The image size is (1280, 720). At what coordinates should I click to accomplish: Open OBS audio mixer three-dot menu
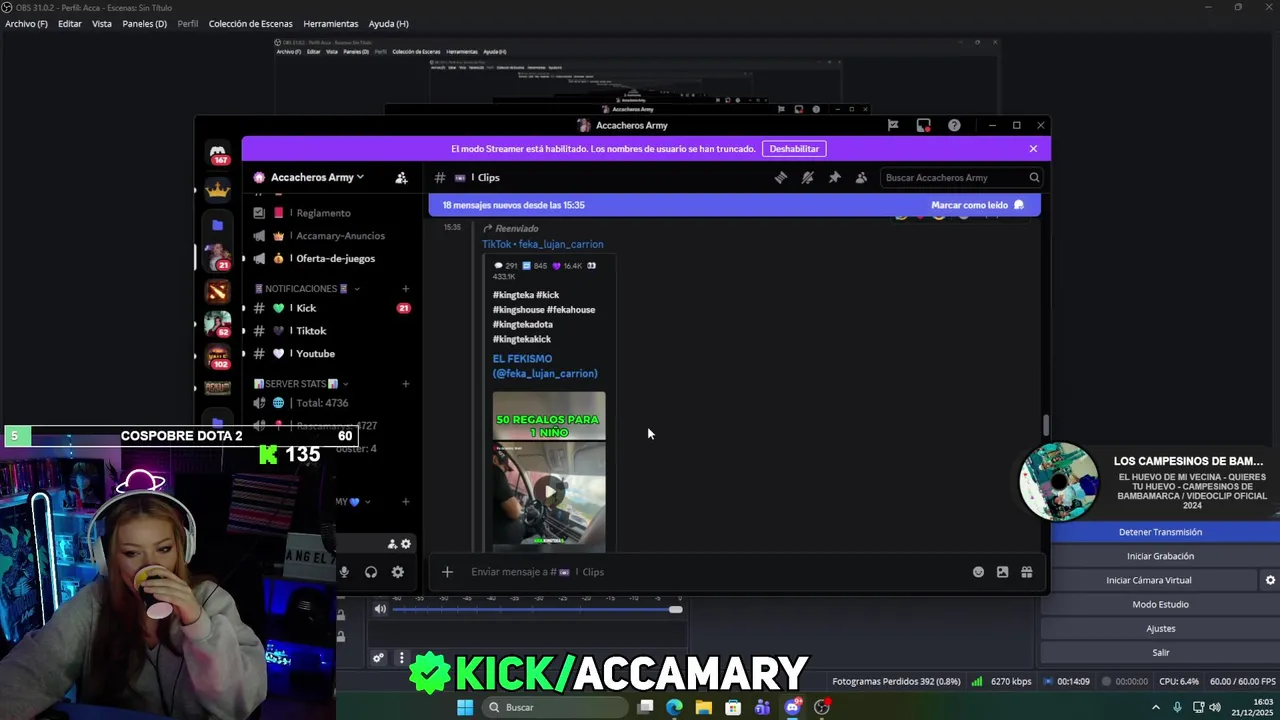[x=401, y=658]
